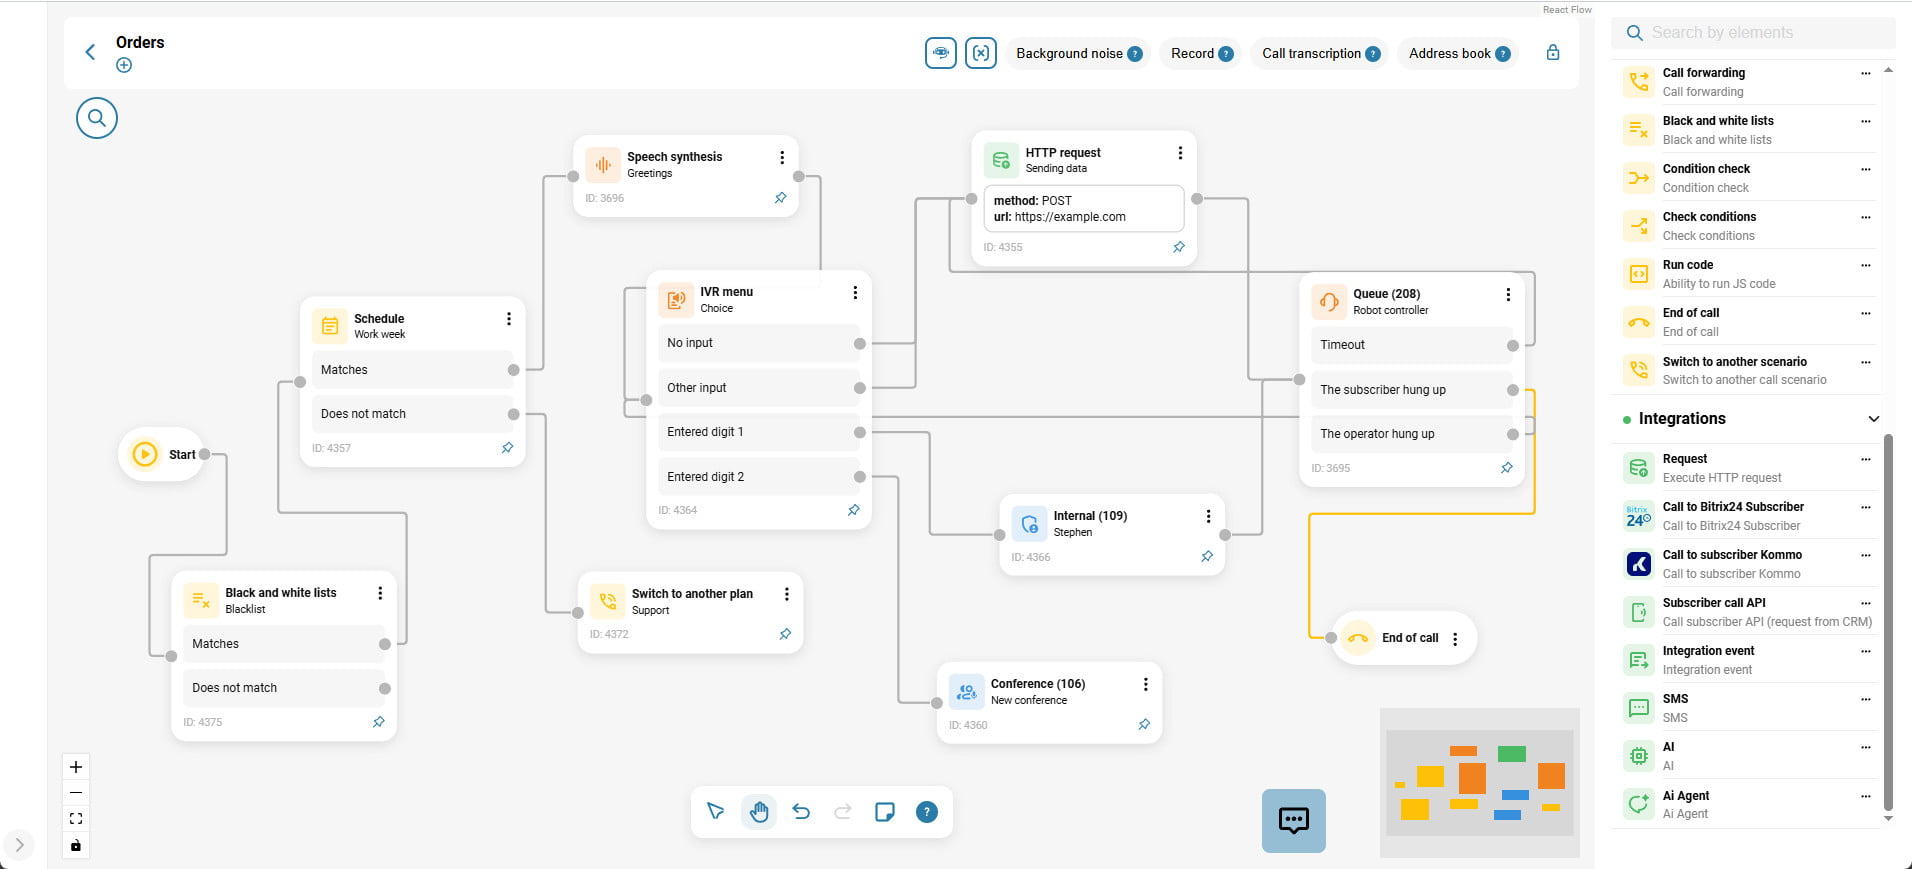Click the variables button in header
This screenshot has height=869, width=1912.
[x=981, y=53]
